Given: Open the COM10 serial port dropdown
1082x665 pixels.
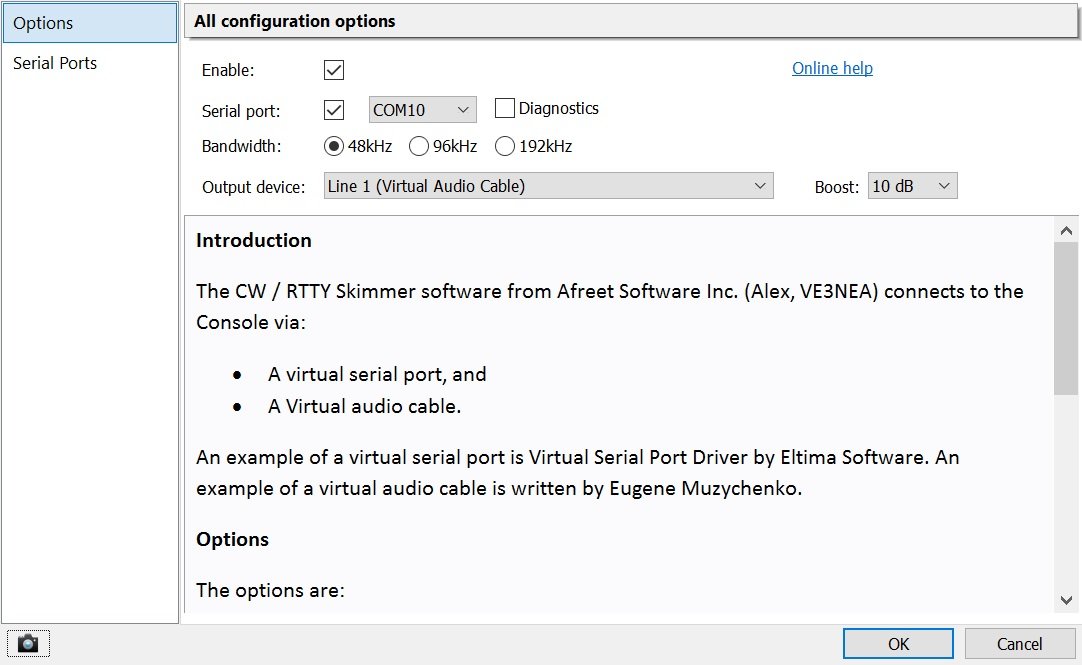Looking at the screenshot, I should [x=422, y=109].
